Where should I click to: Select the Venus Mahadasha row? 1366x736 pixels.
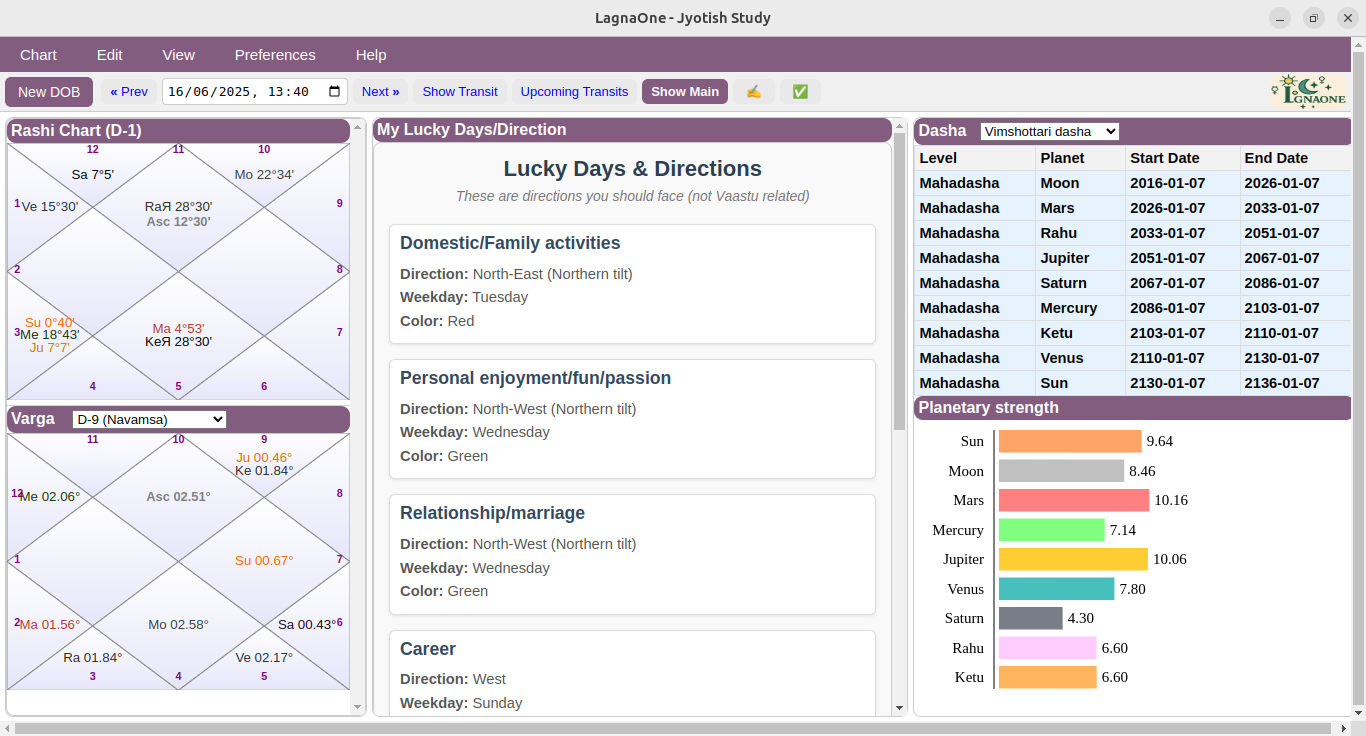(x=1132, y=358)
